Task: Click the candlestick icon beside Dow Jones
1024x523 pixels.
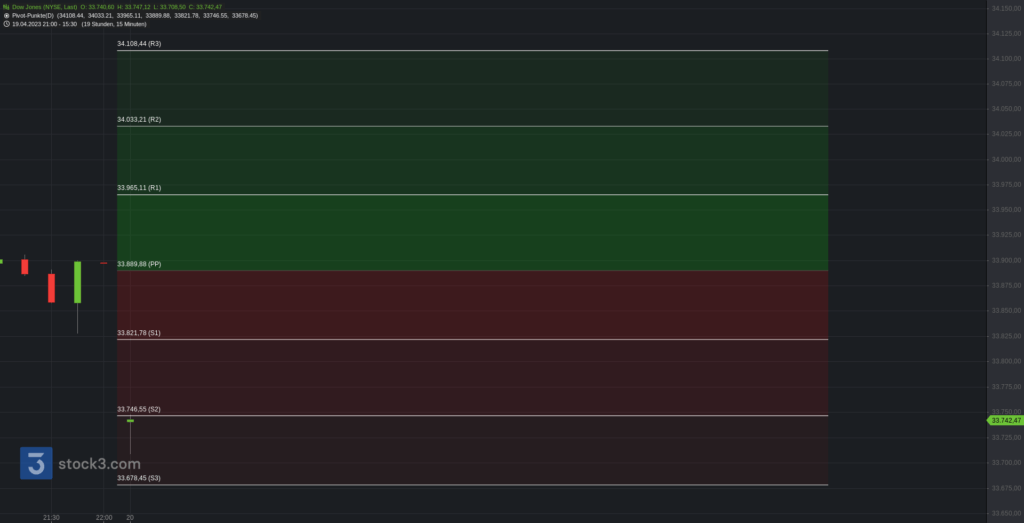Action: tap(7, 7)
